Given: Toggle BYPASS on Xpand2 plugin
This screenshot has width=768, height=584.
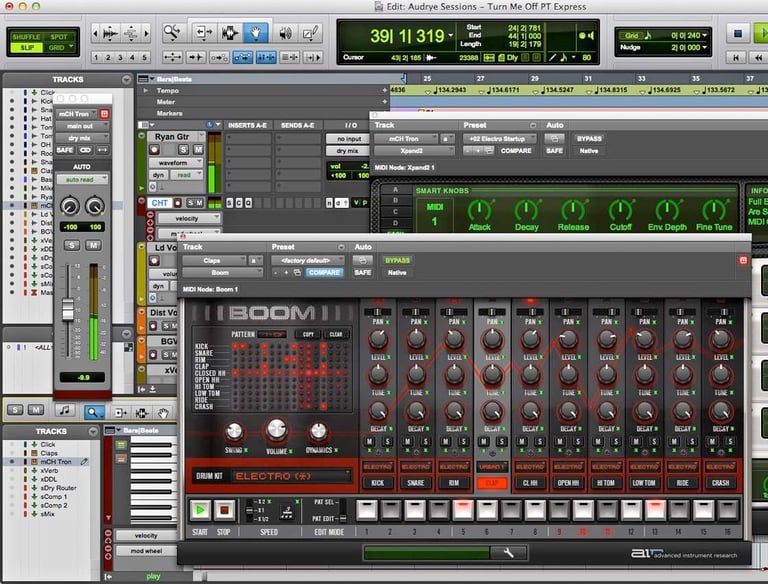Looking at the screenshot, I should pyautogui.click(x=589, y=139).
